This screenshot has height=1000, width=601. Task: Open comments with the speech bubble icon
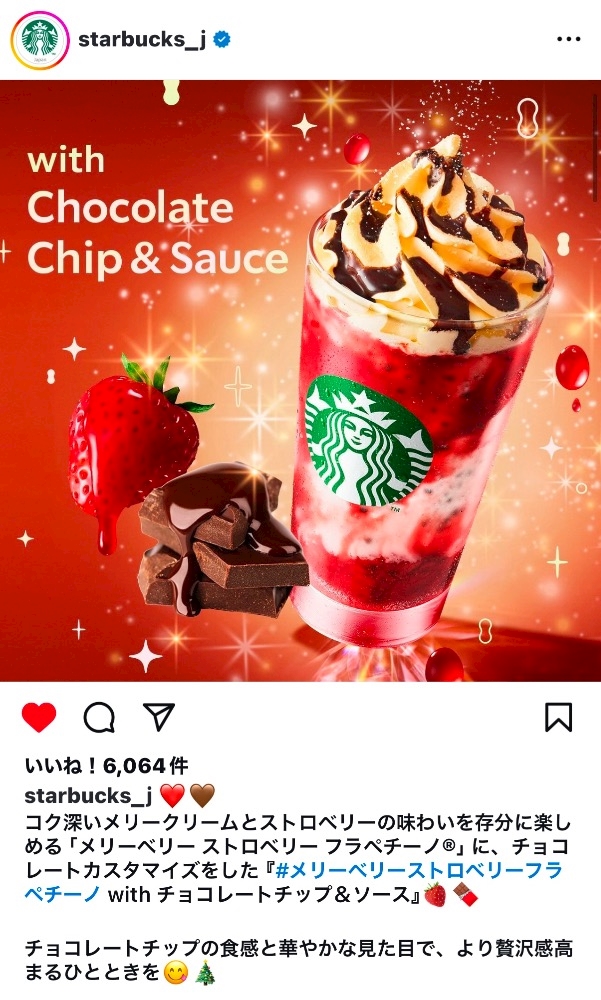[x=100, y=717]
